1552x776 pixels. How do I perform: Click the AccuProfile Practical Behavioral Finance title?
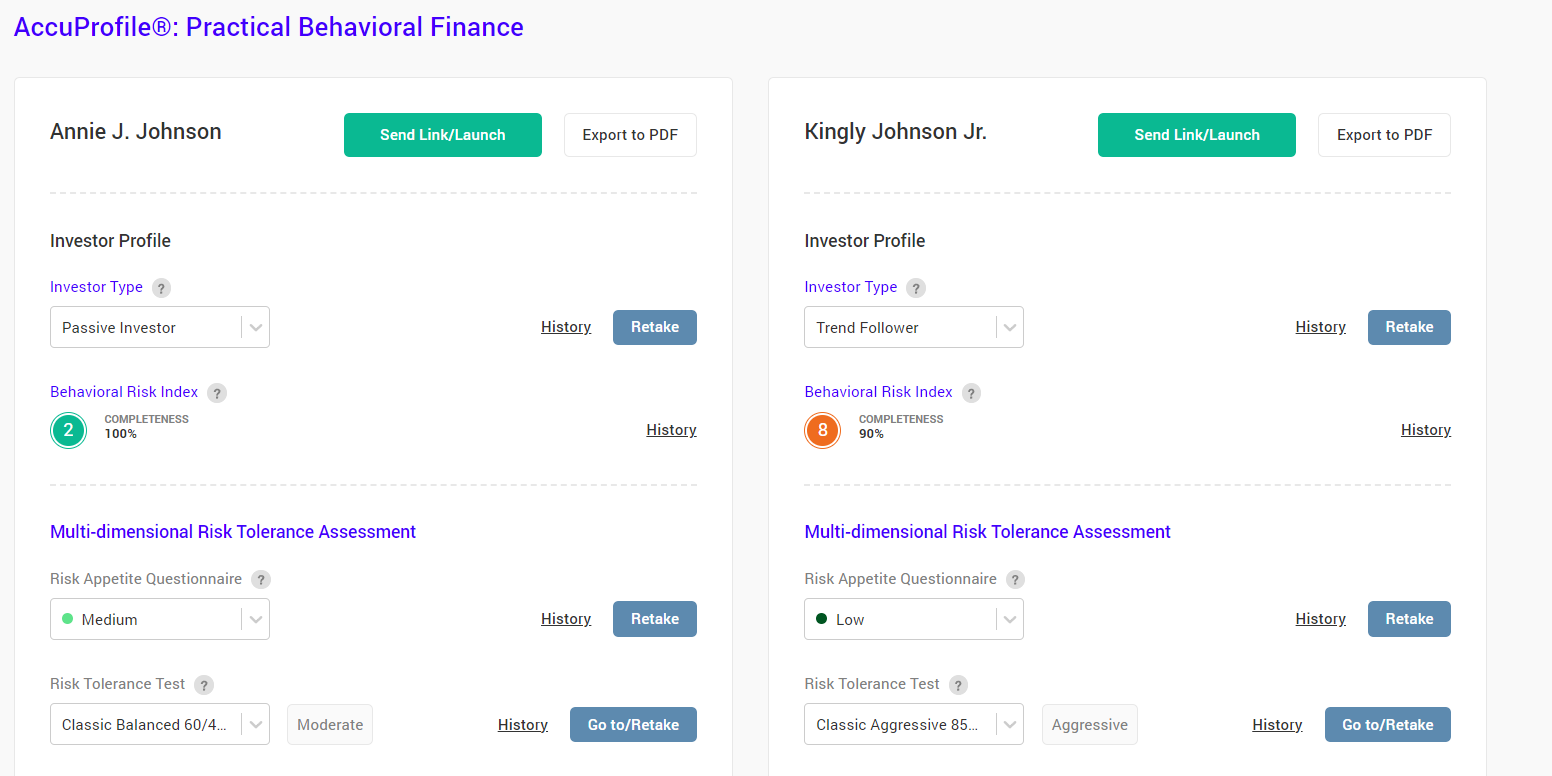268,27
